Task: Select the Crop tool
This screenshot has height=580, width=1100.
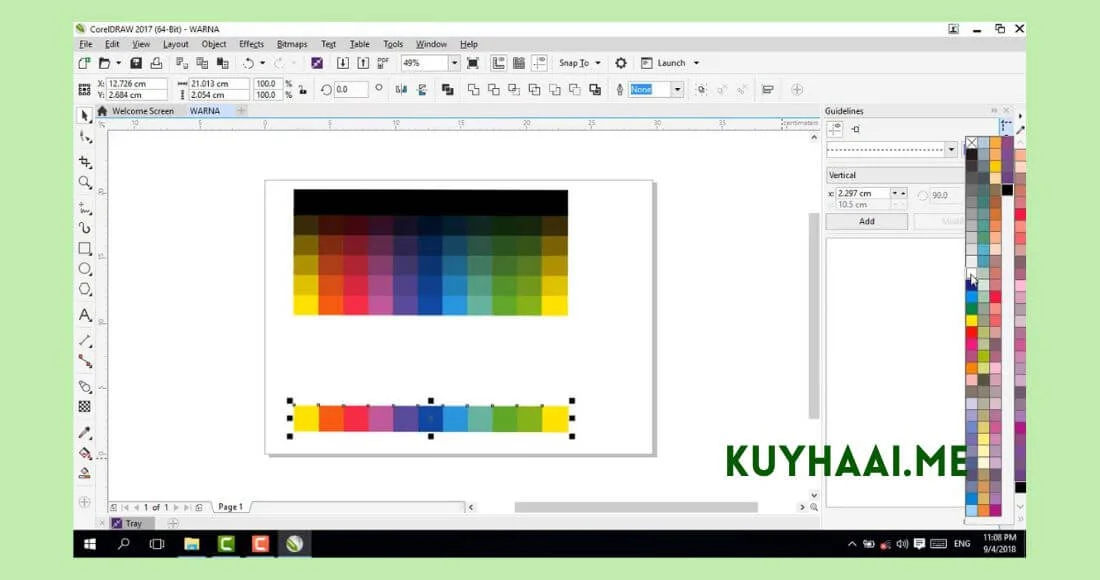Action: click(x=85, y=162)
